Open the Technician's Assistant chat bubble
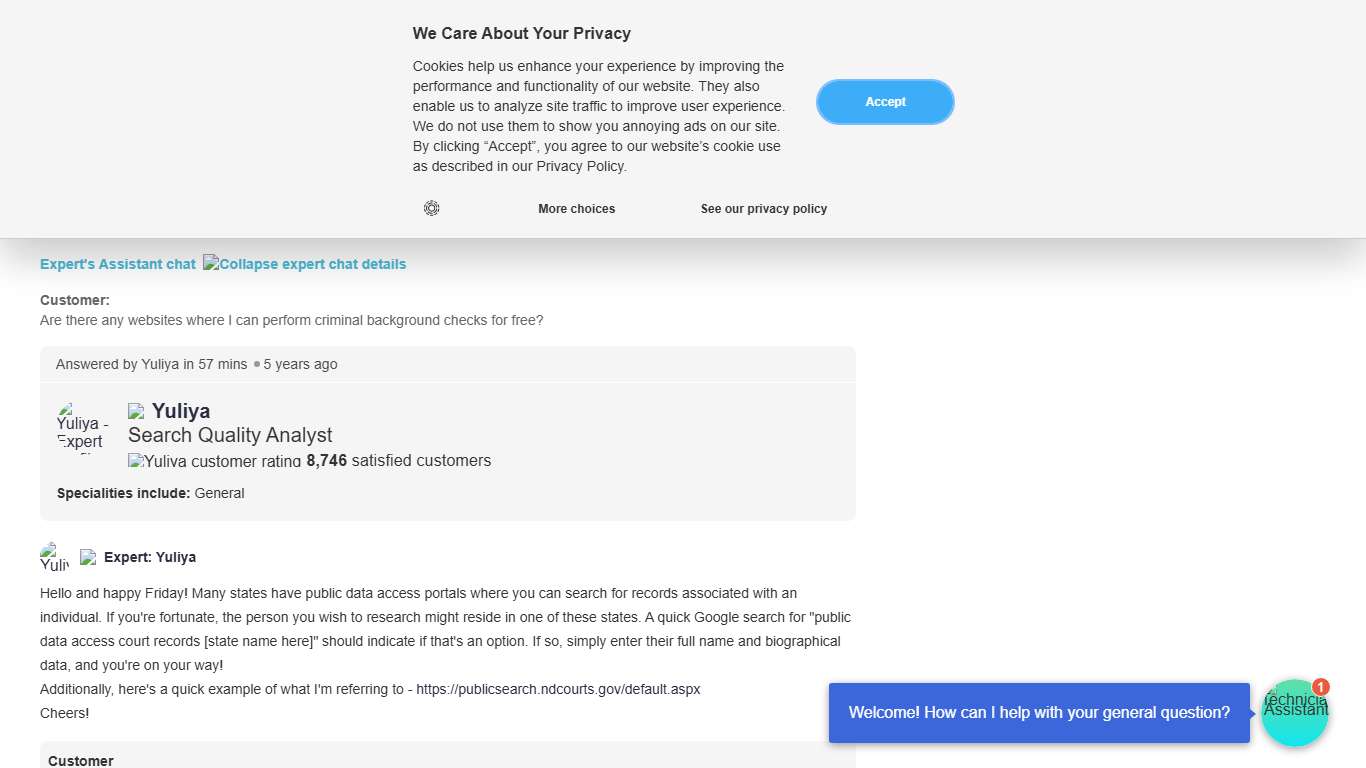Image resolution: width=1366 pixels, height=768 pixels. point(1295,713)
